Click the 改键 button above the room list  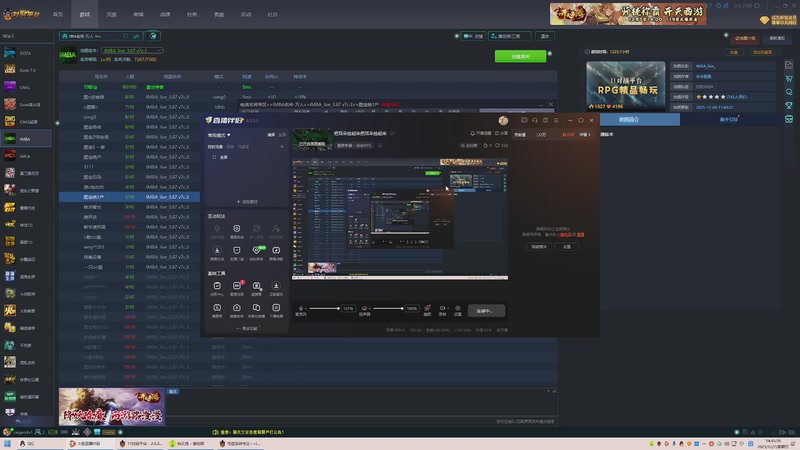(x=473, y=36)
